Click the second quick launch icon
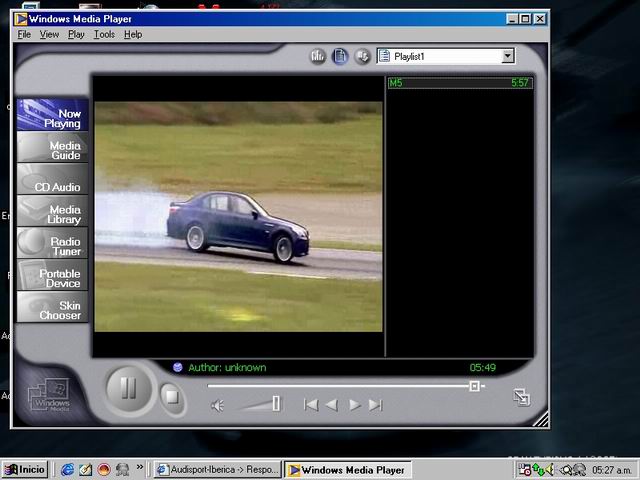Screen dimensions: 640x480 coord(85,470)
